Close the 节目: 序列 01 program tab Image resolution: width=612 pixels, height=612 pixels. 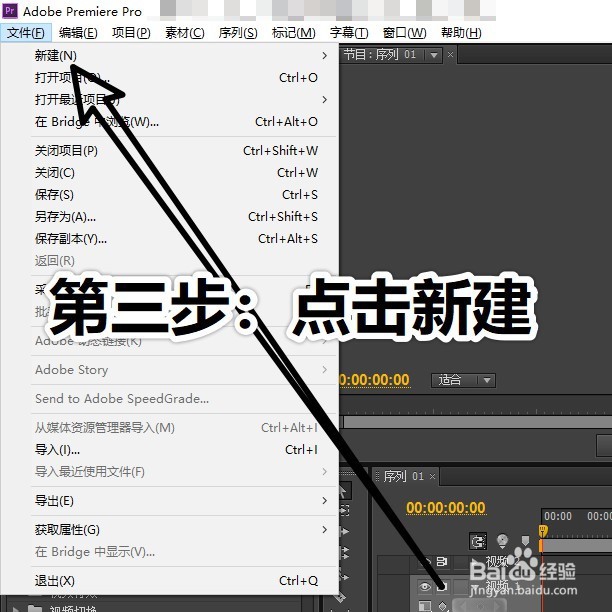(x=450, y=54)
